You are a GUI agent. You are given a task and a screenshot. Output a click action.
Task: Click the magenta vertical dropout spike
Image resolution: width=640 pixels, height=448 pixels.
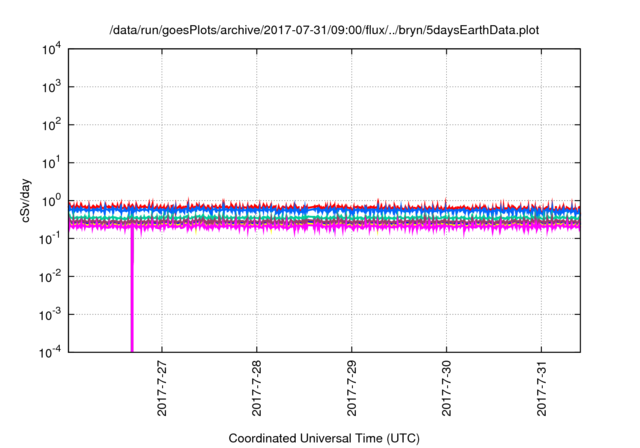(132, 291)
